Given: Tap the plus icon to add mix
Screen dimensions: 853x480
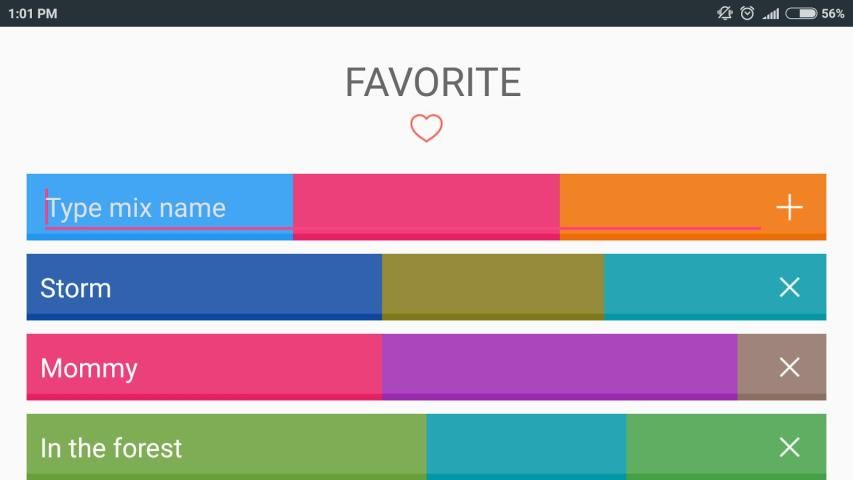Looking at the screenshot, I should pyautogui.click(x=789, y=207).
